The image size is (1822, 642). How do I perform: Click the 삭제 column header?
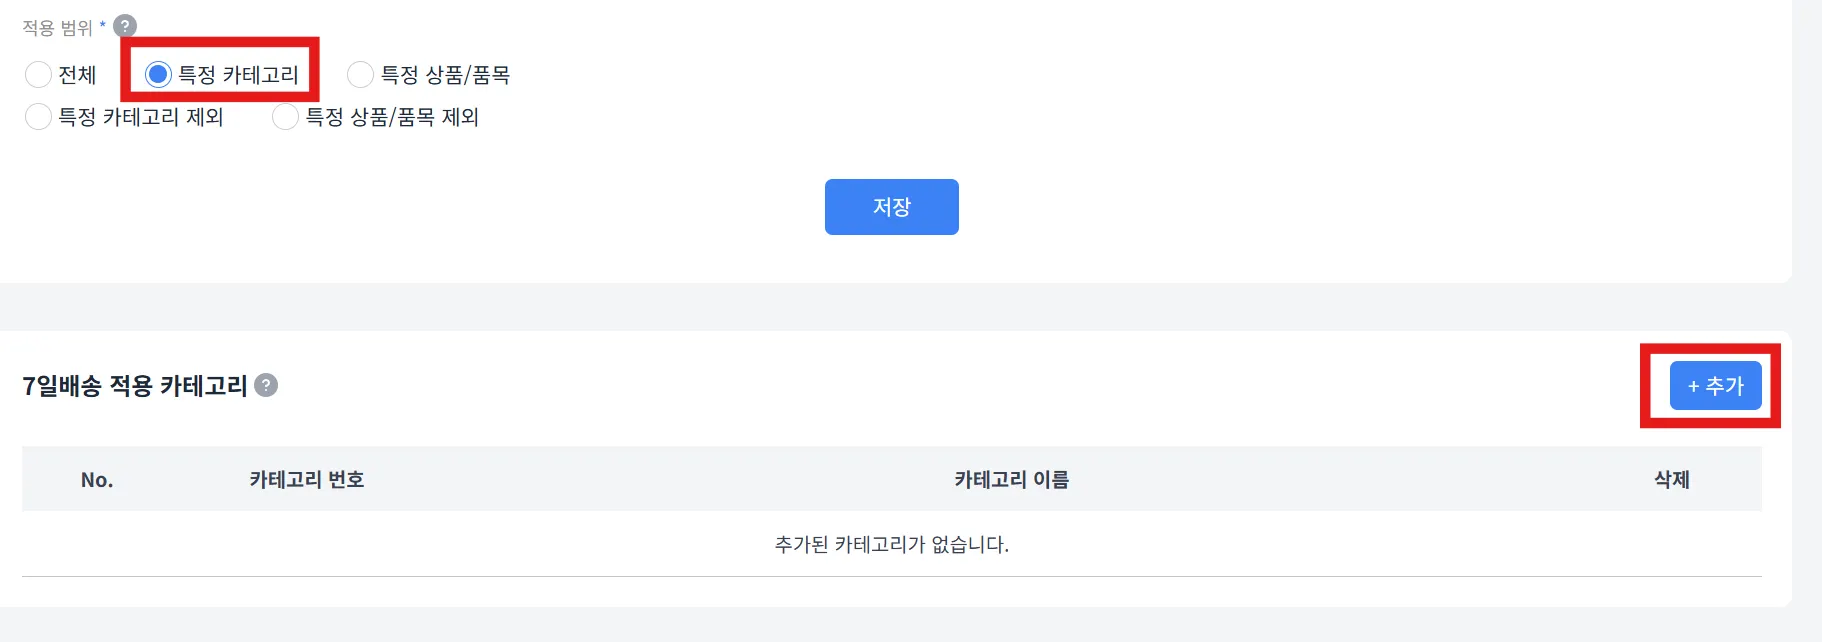[1671, 480]
